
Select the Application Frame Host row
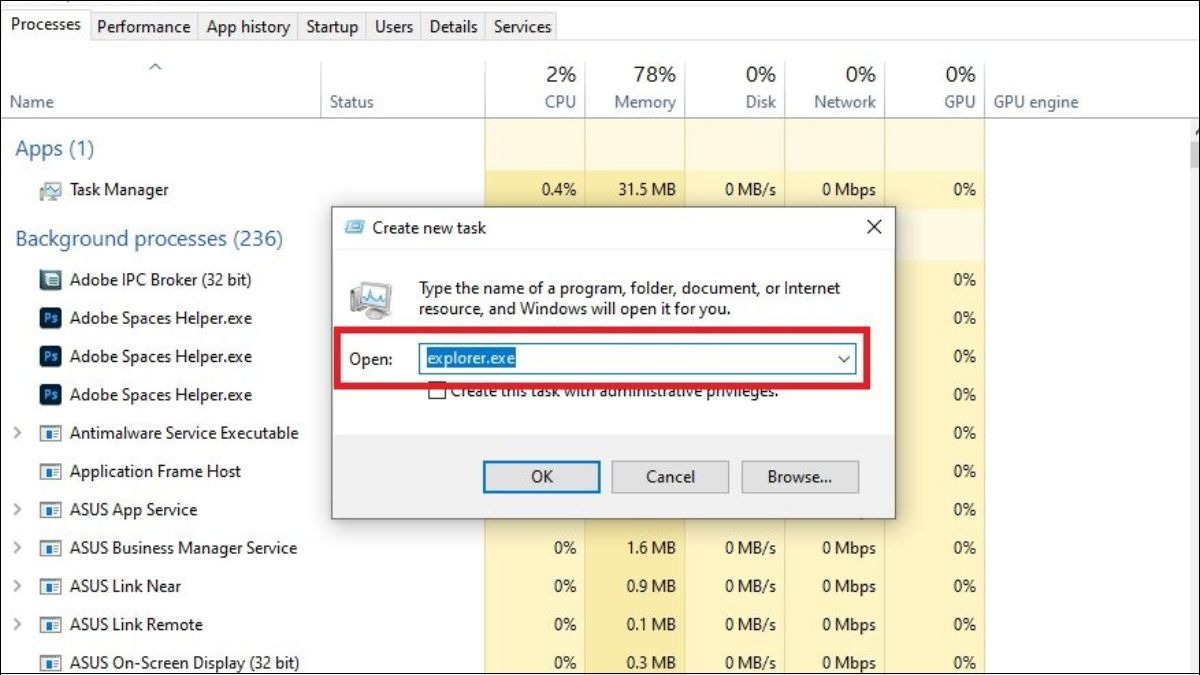coord(165,471)
